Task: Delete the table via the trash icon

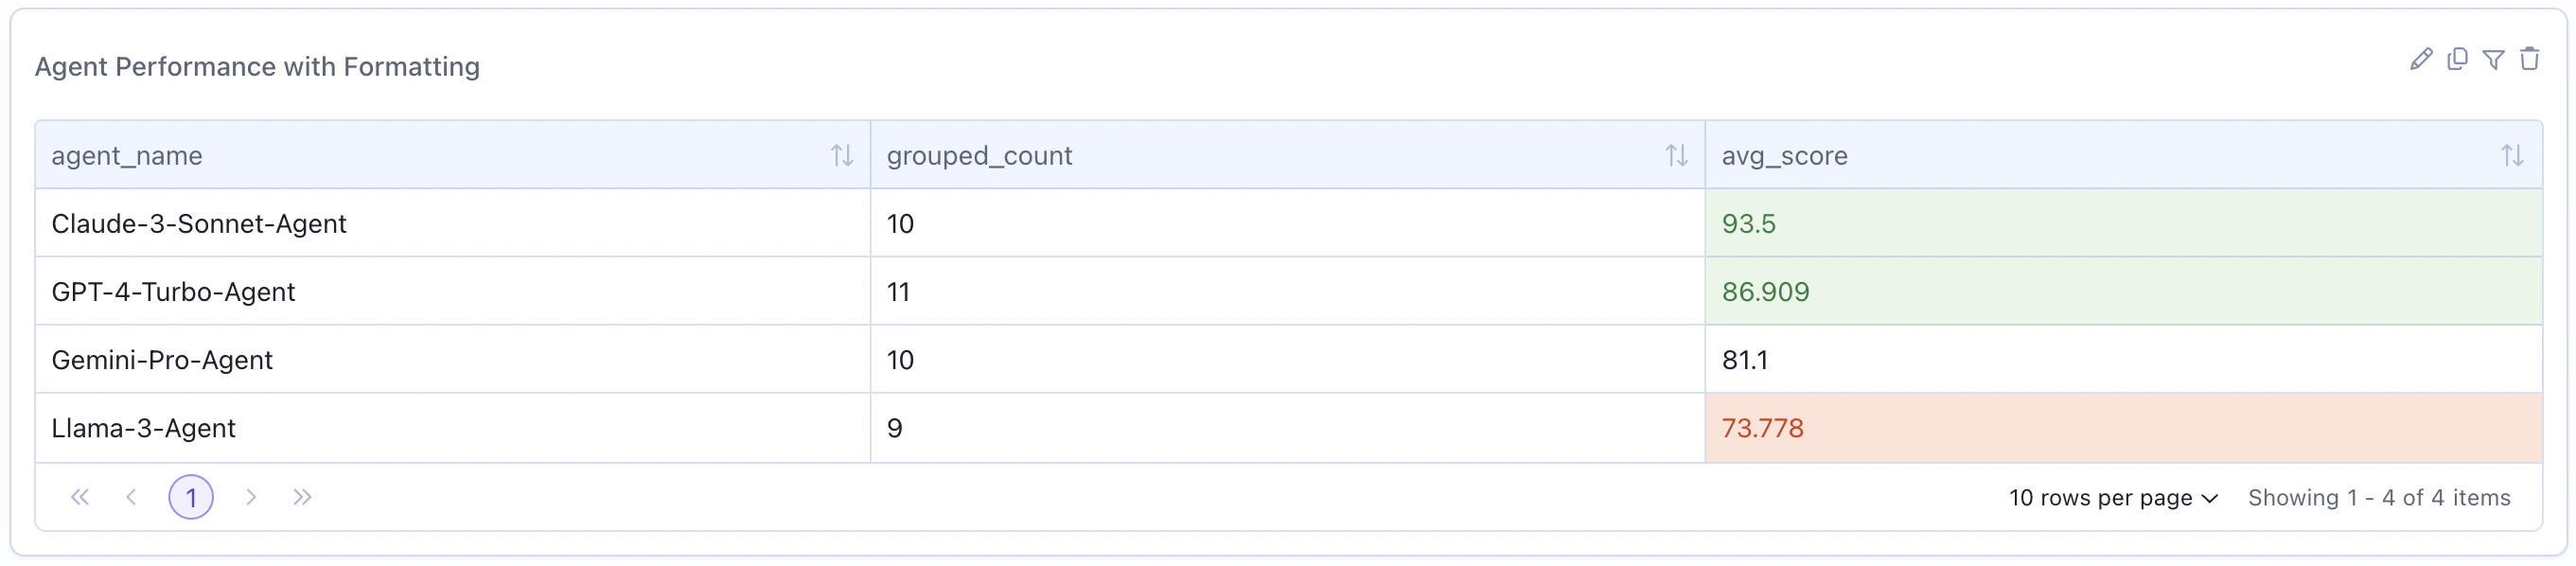Action: pyautogui.click(x=2530, y=59)
